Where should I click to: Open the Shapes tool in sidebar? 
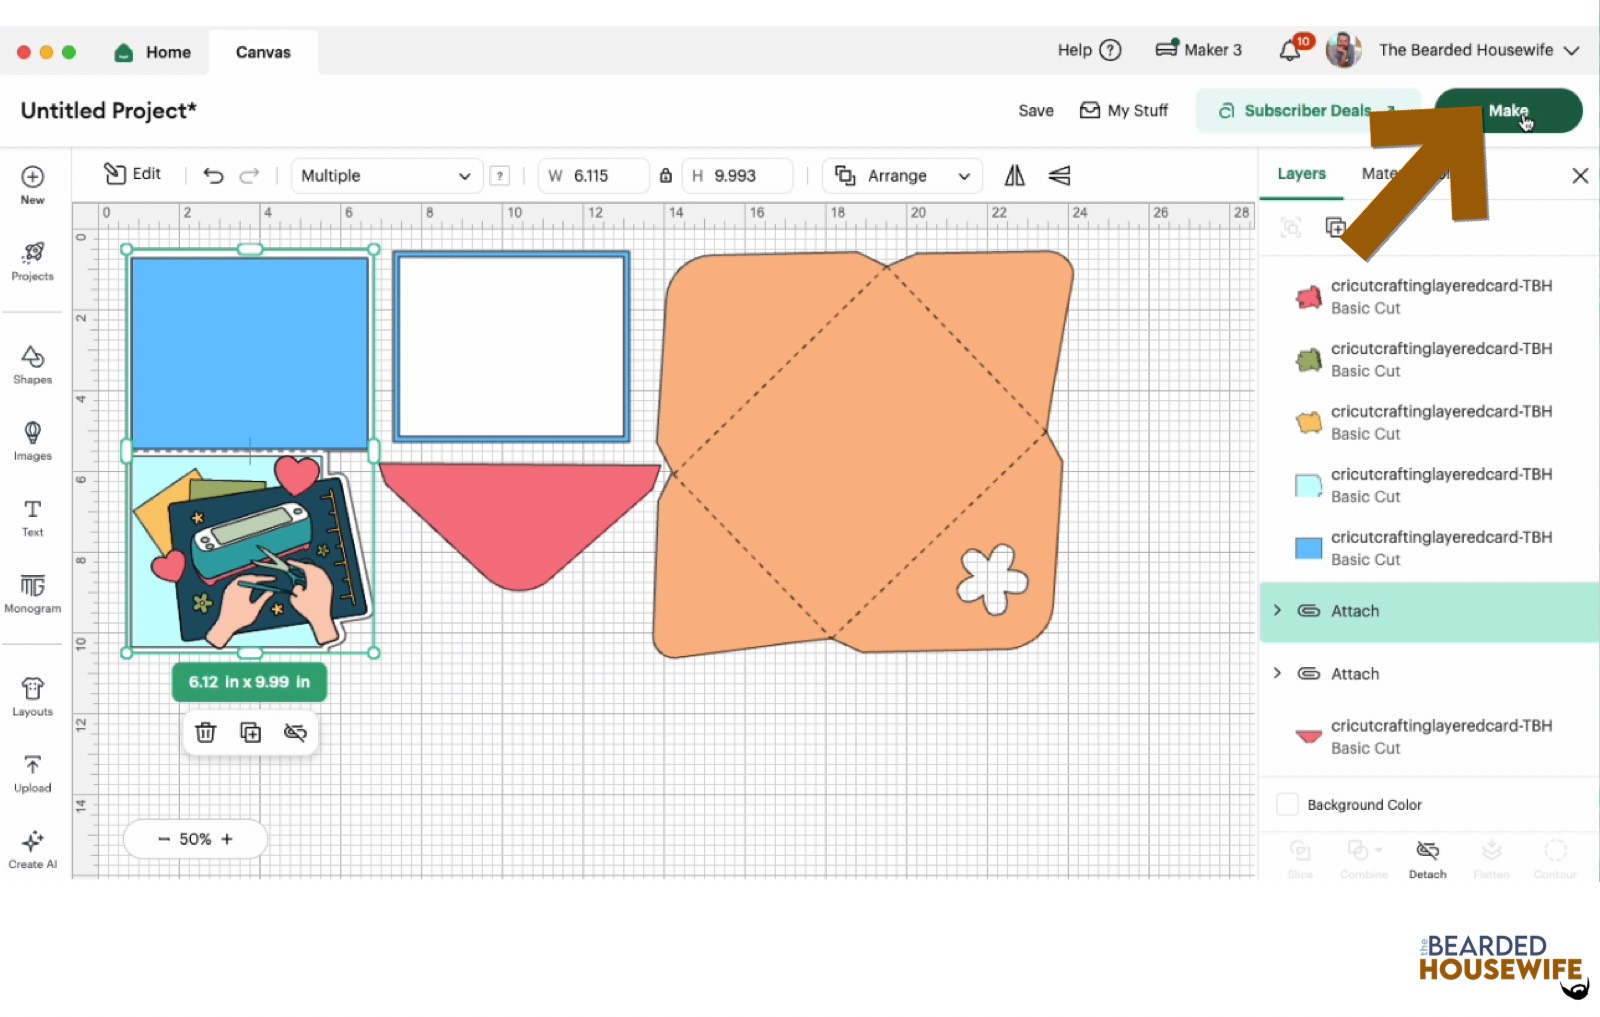(32, 364)
